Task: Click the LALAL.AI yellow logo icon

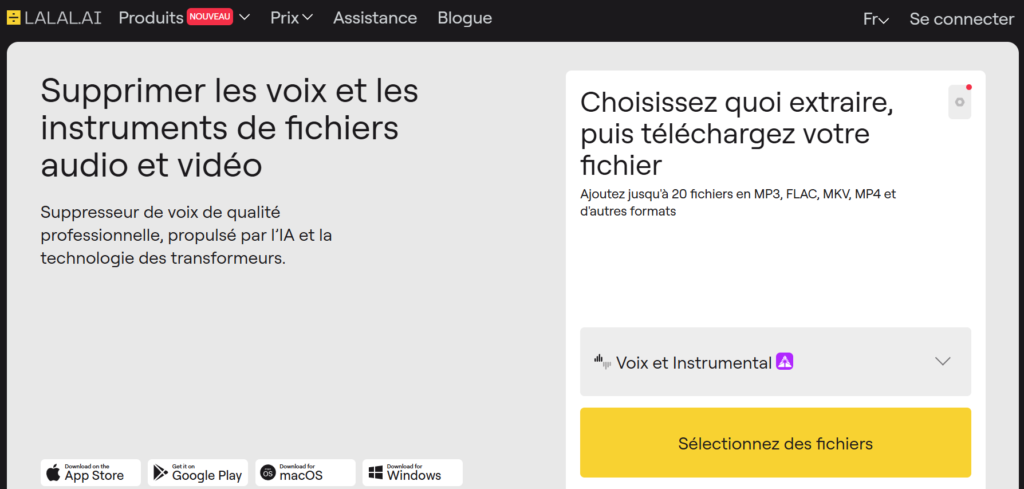Action: pyautogui.click(x=14, y=18)
